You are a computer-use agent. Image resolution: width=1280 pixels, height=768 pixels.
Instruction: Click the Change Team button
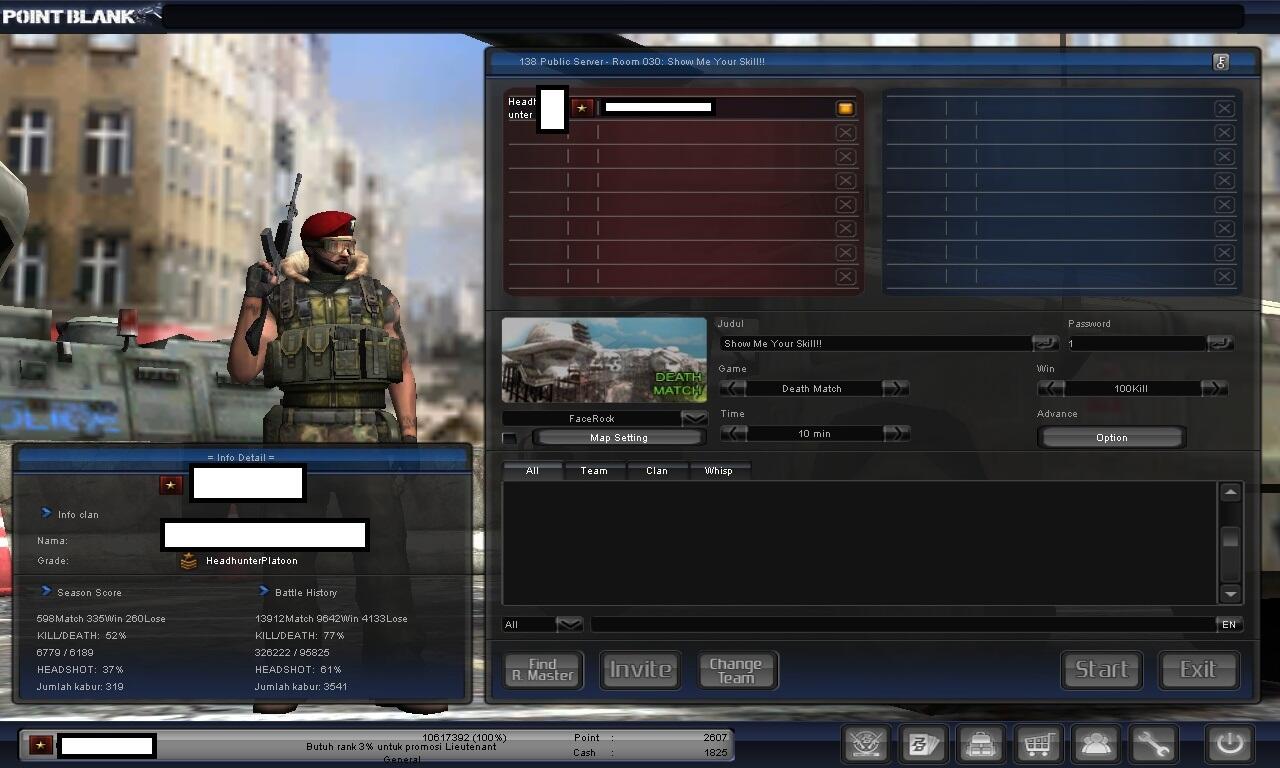pyautogui.click(x=736, y=670)
